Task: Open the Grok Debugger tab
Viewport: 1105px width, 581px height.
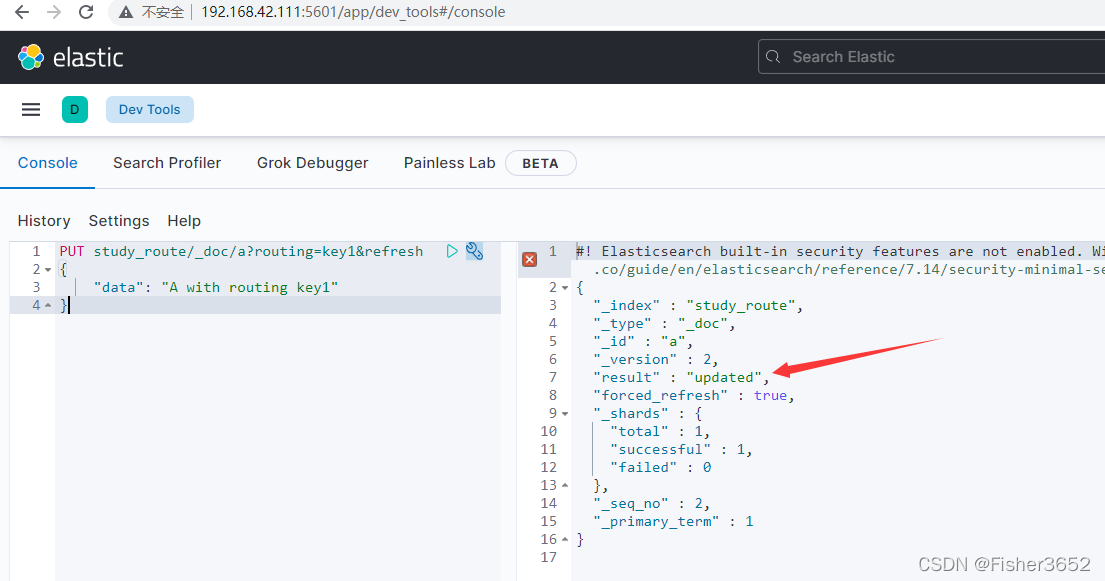Action: [312, 163]
